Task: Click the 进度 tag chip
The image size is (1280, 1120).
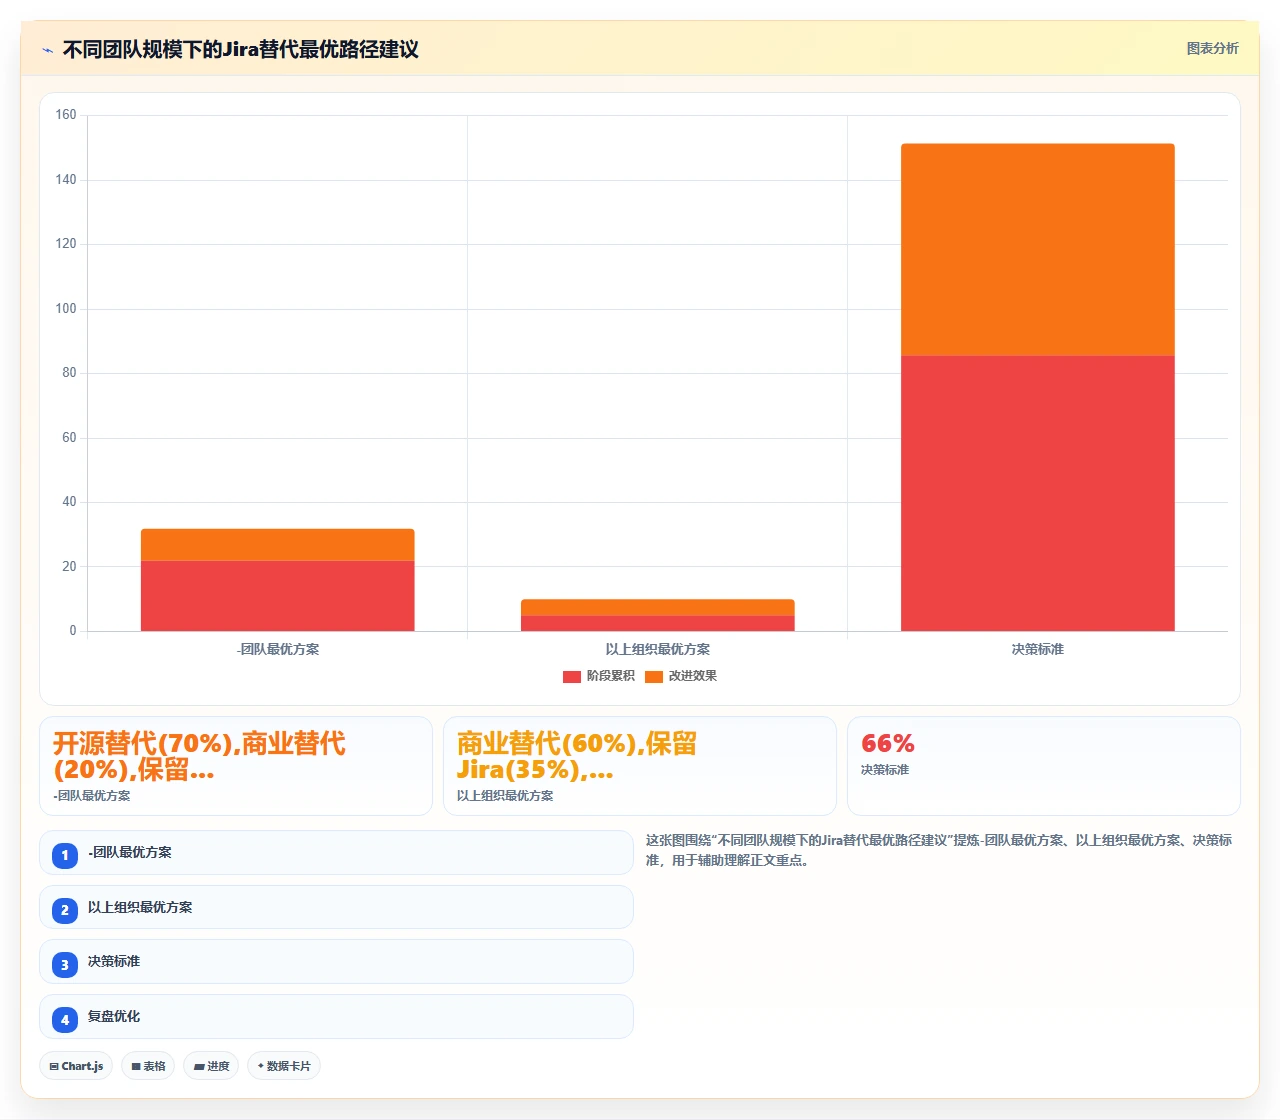Action: pos(212,1066)
